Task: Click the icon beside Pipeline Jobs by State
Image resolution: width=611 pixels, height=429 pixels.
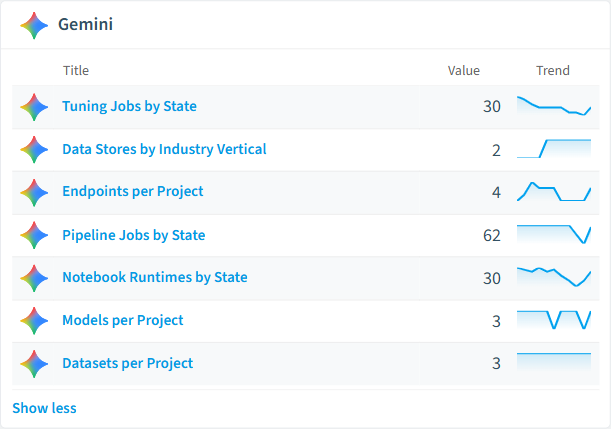Action: [x=34, y=235]
